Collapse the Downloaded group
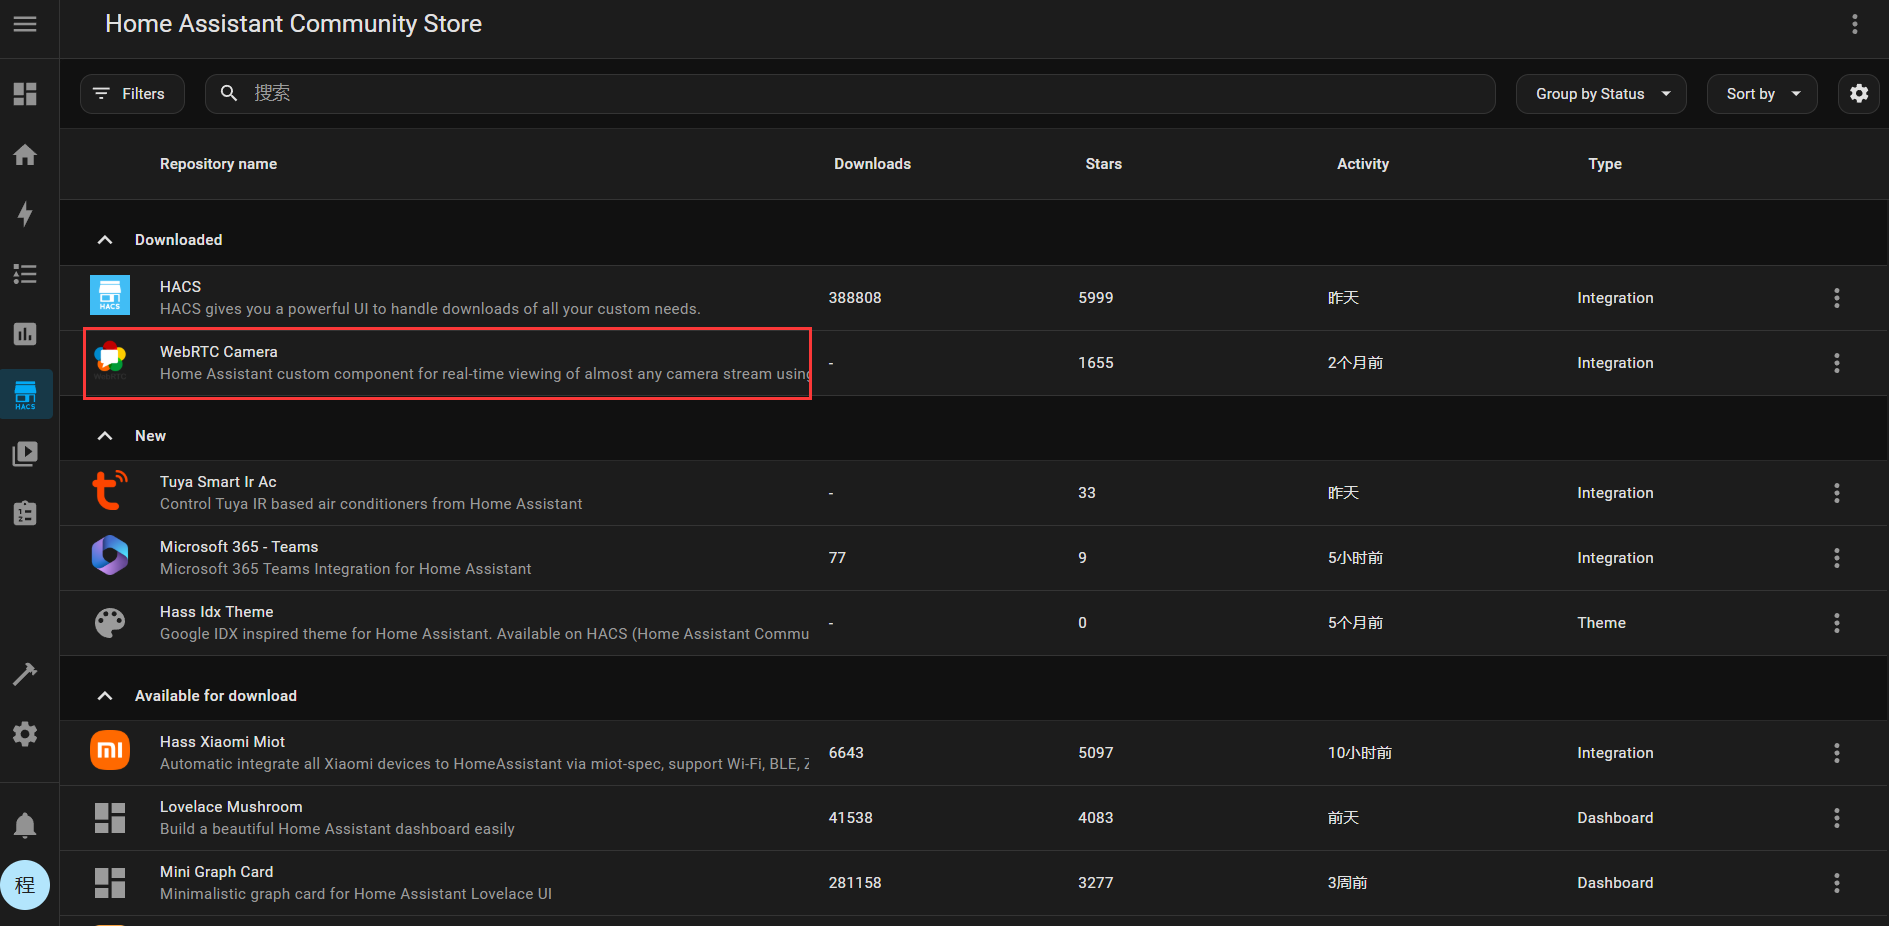The height and width of the screenshot is (926, 1889). (x=105, y=240)
